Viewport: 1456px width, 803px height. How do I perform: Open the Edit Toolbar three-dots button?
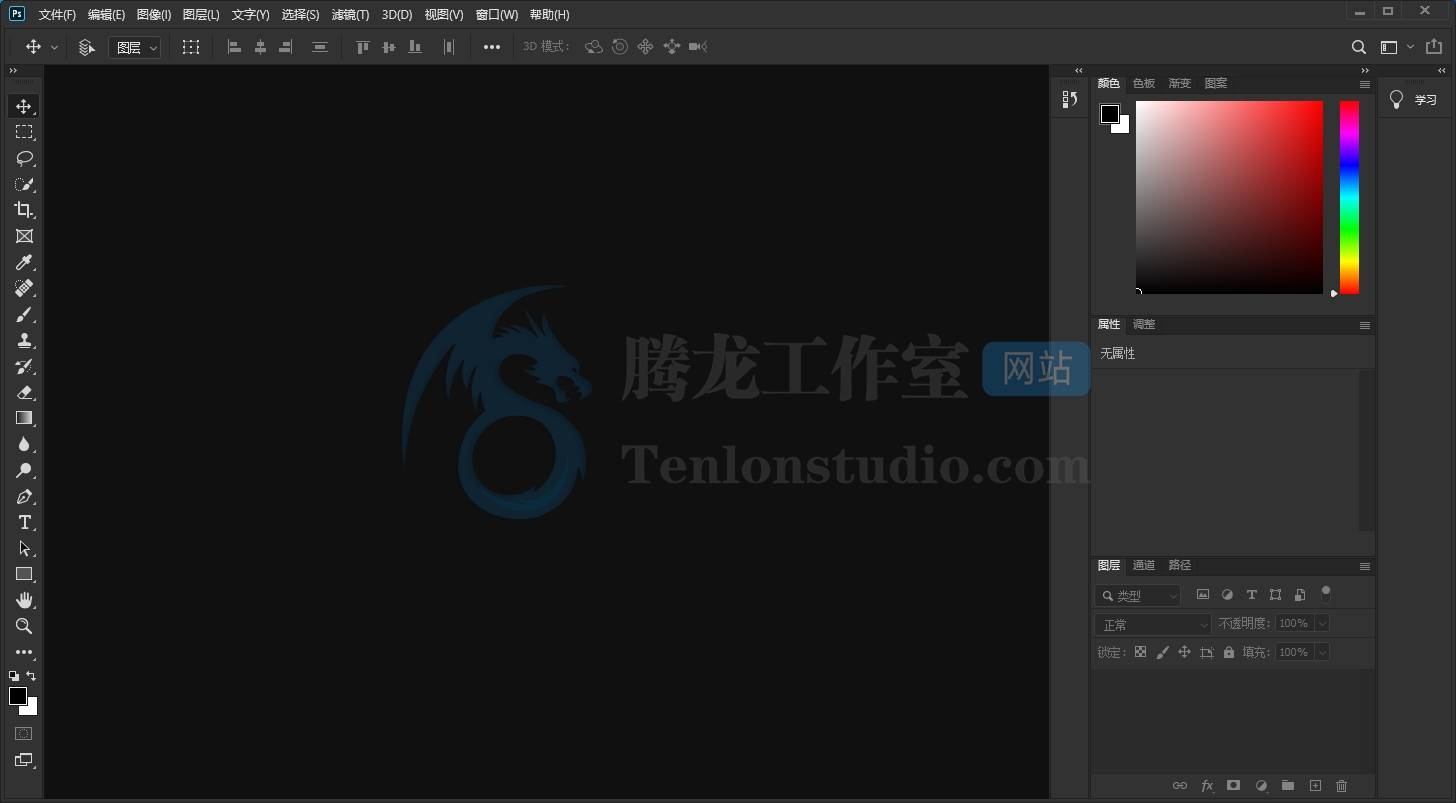(24, 652)
